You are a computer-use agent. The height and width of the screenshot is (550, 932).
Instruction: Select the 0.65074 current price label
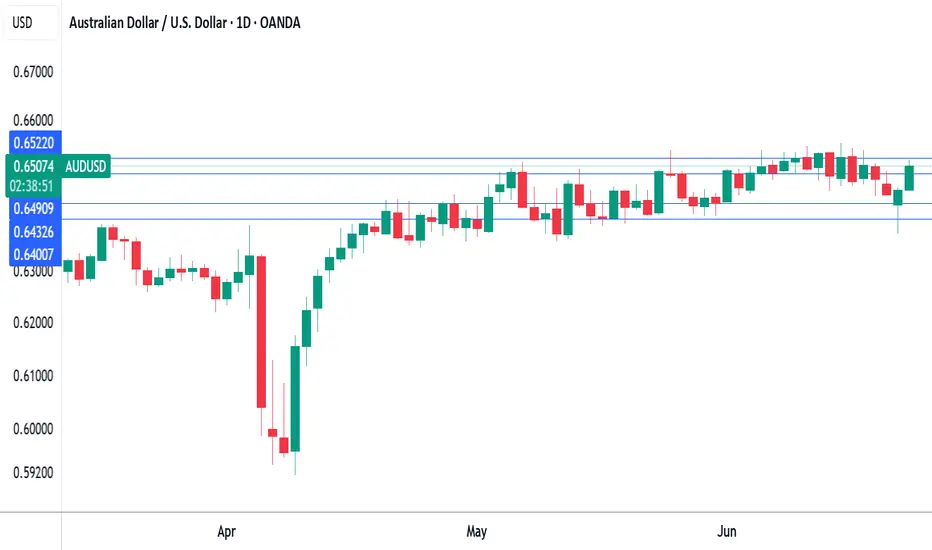(x=34, y=166)
